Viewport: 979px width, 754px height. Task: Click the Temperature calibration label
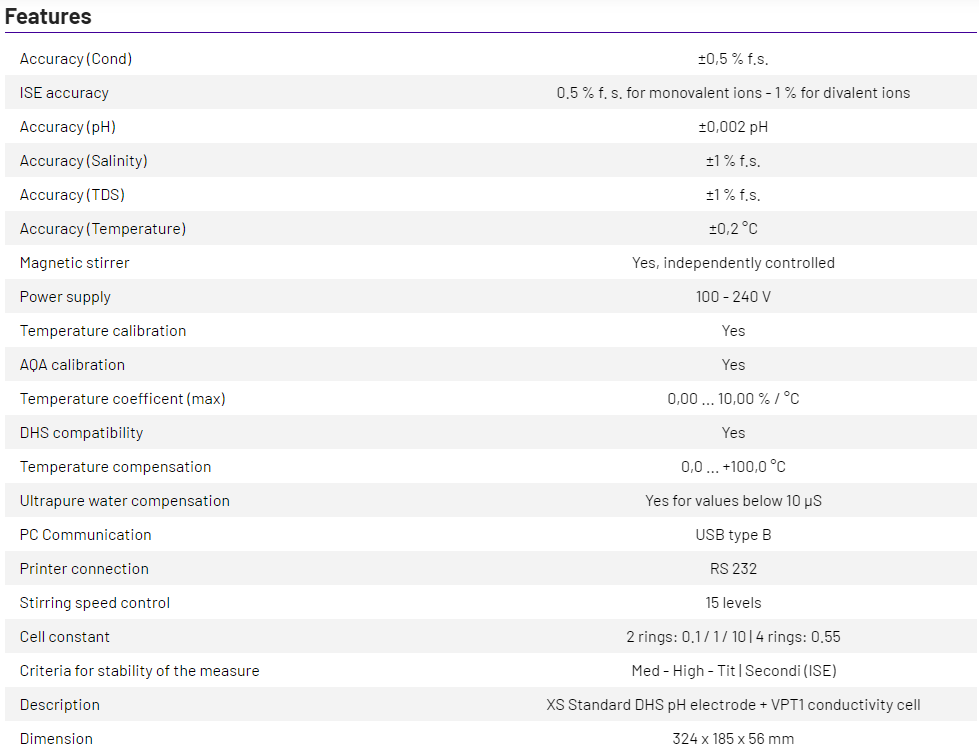pyautogui.click(x=103, y=331)
